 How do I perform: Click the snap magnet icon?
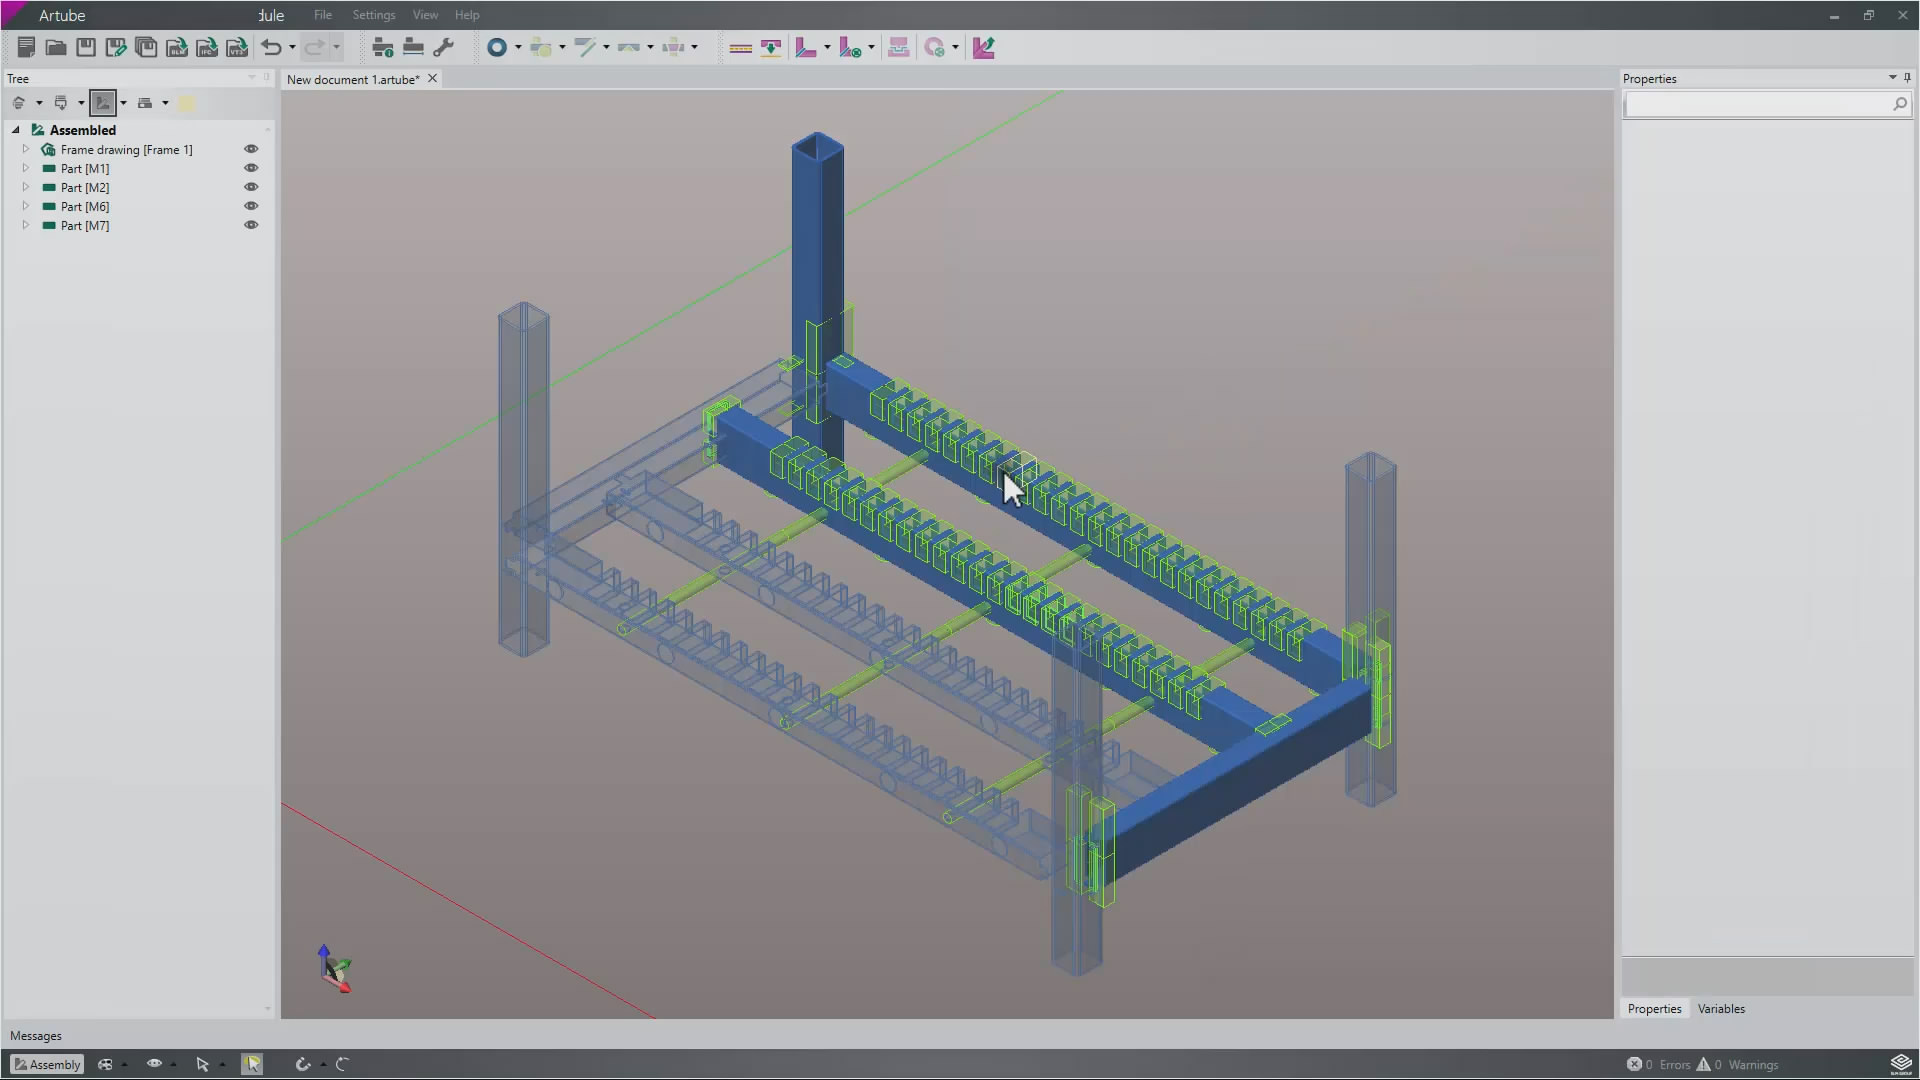303,1064
